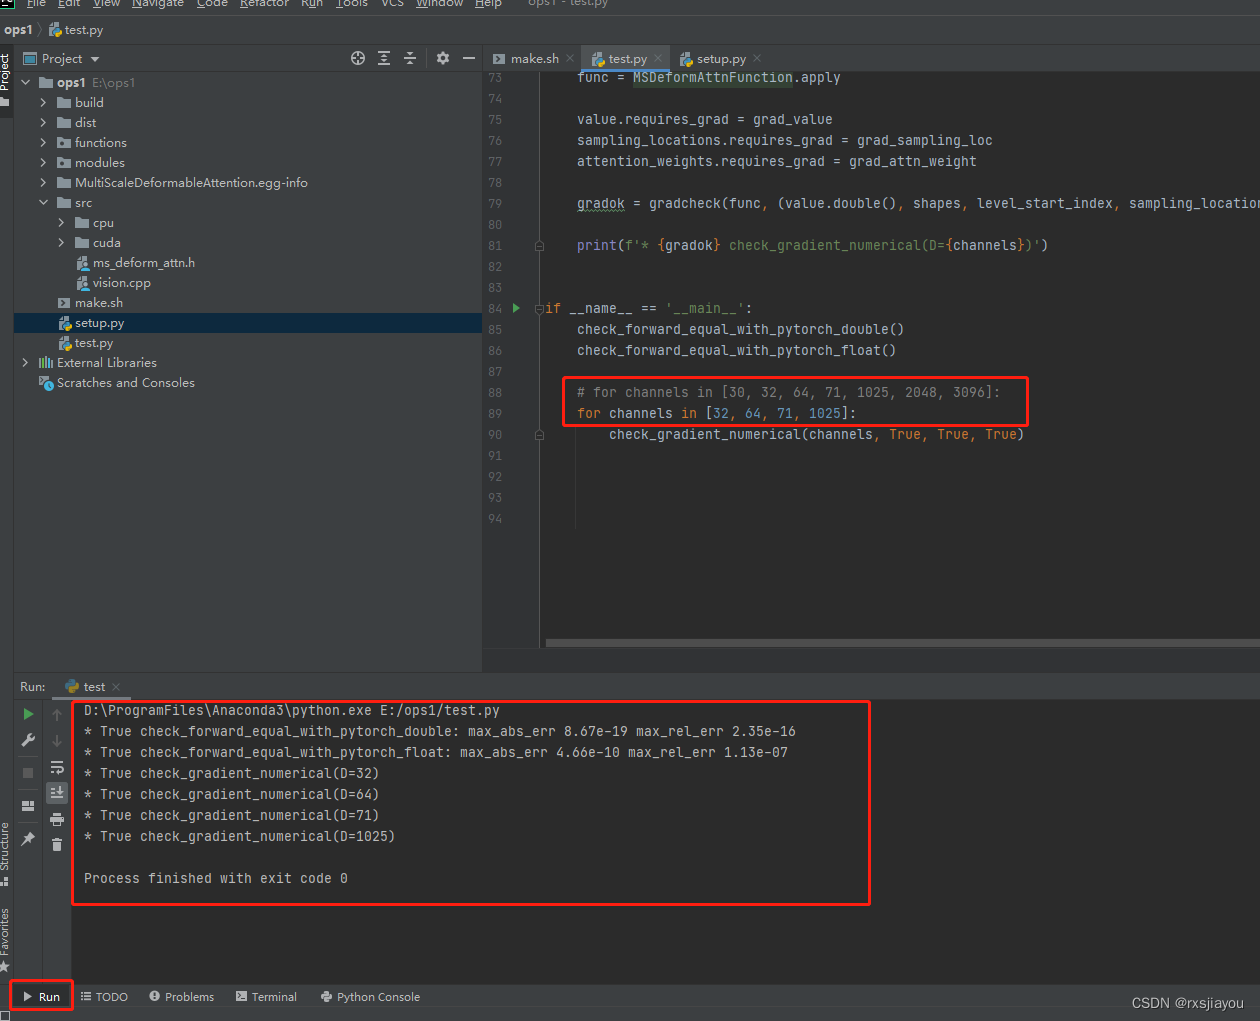The width and height of the screenshot is (1260, 1021).
Task: Toggle soft-wrap in the run console
Action: [57, 769]
